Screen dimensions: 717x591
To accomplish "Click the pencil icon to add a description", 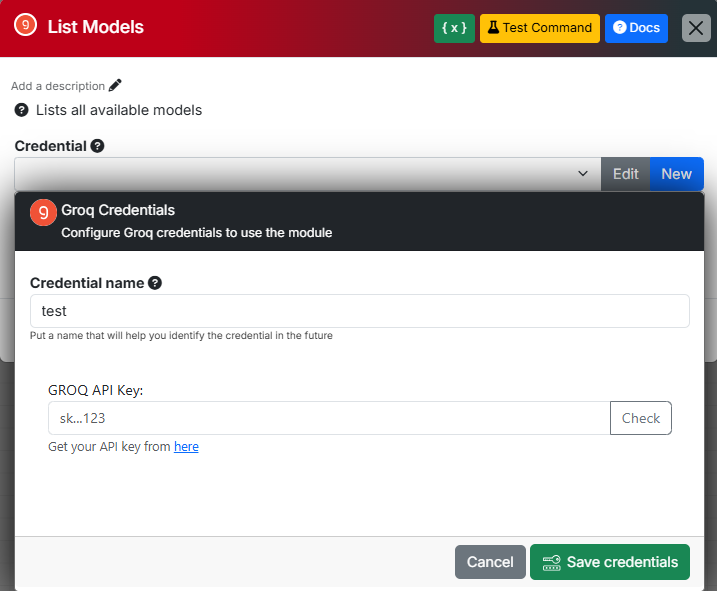I will (115, 86).
